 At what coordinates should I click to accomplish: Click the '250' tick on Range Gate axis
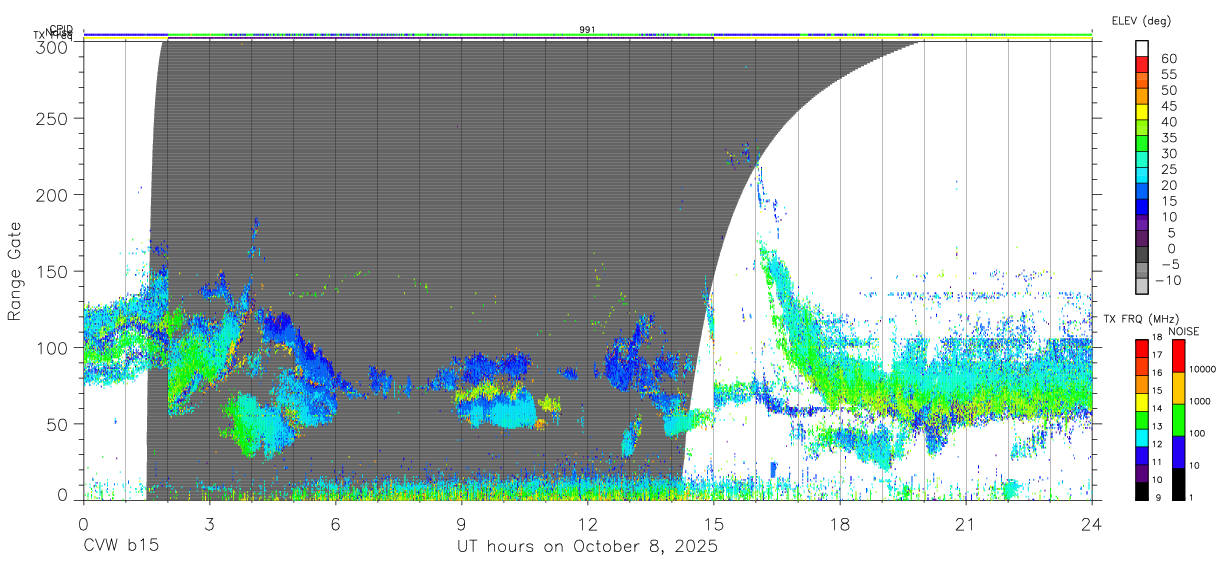(52, 118)
